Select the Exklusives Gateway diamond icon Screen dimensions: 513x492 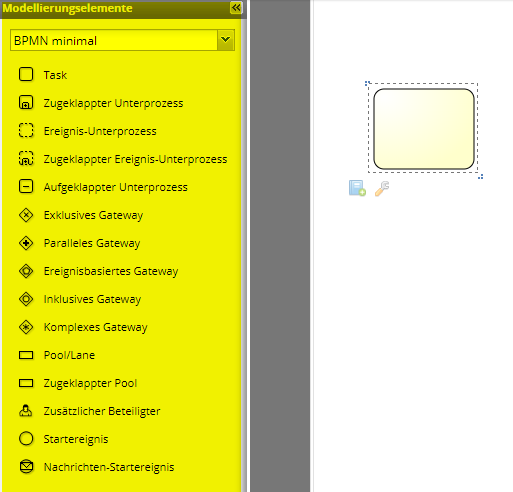[26, 215]
